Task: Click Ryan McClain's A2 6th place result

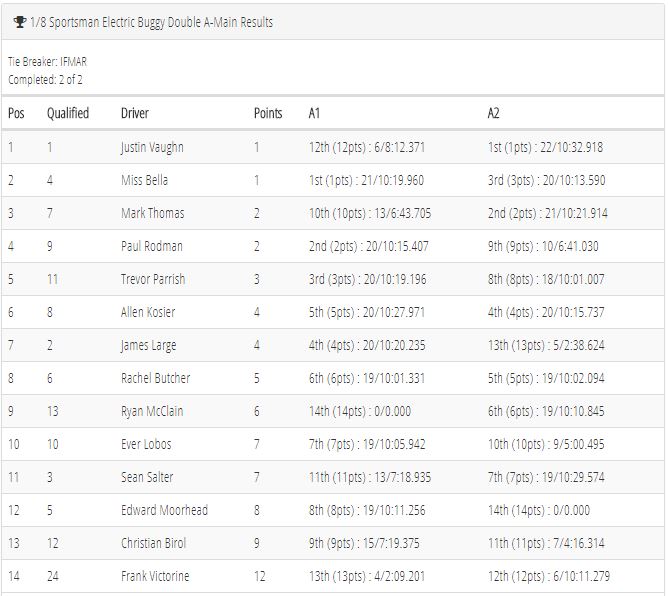Action: [546, 411]
